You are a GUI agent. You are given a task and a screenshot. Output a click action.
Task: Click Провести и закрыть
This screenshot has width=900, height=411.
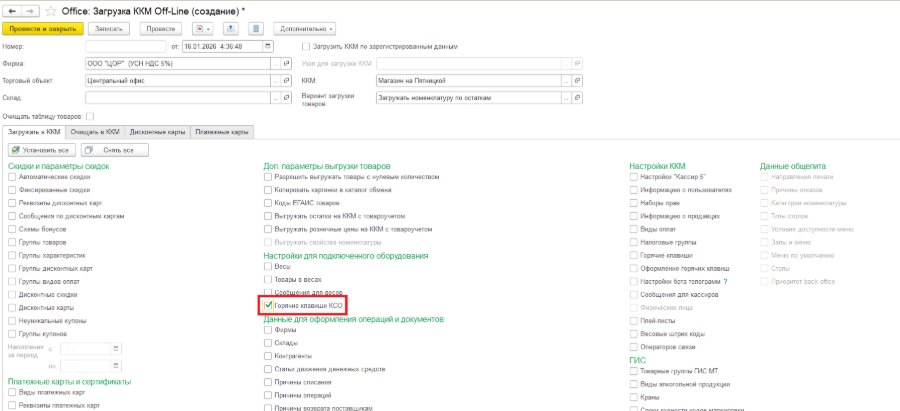pos(43,28)
